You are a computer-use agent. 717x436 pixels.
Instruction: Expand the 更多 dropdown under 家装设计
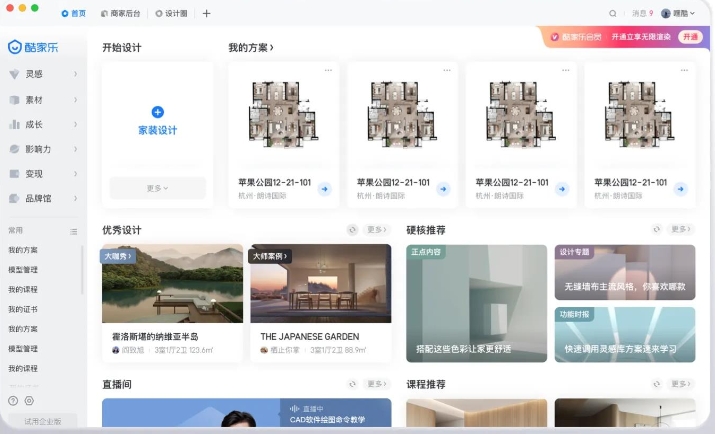click(158, 188)
